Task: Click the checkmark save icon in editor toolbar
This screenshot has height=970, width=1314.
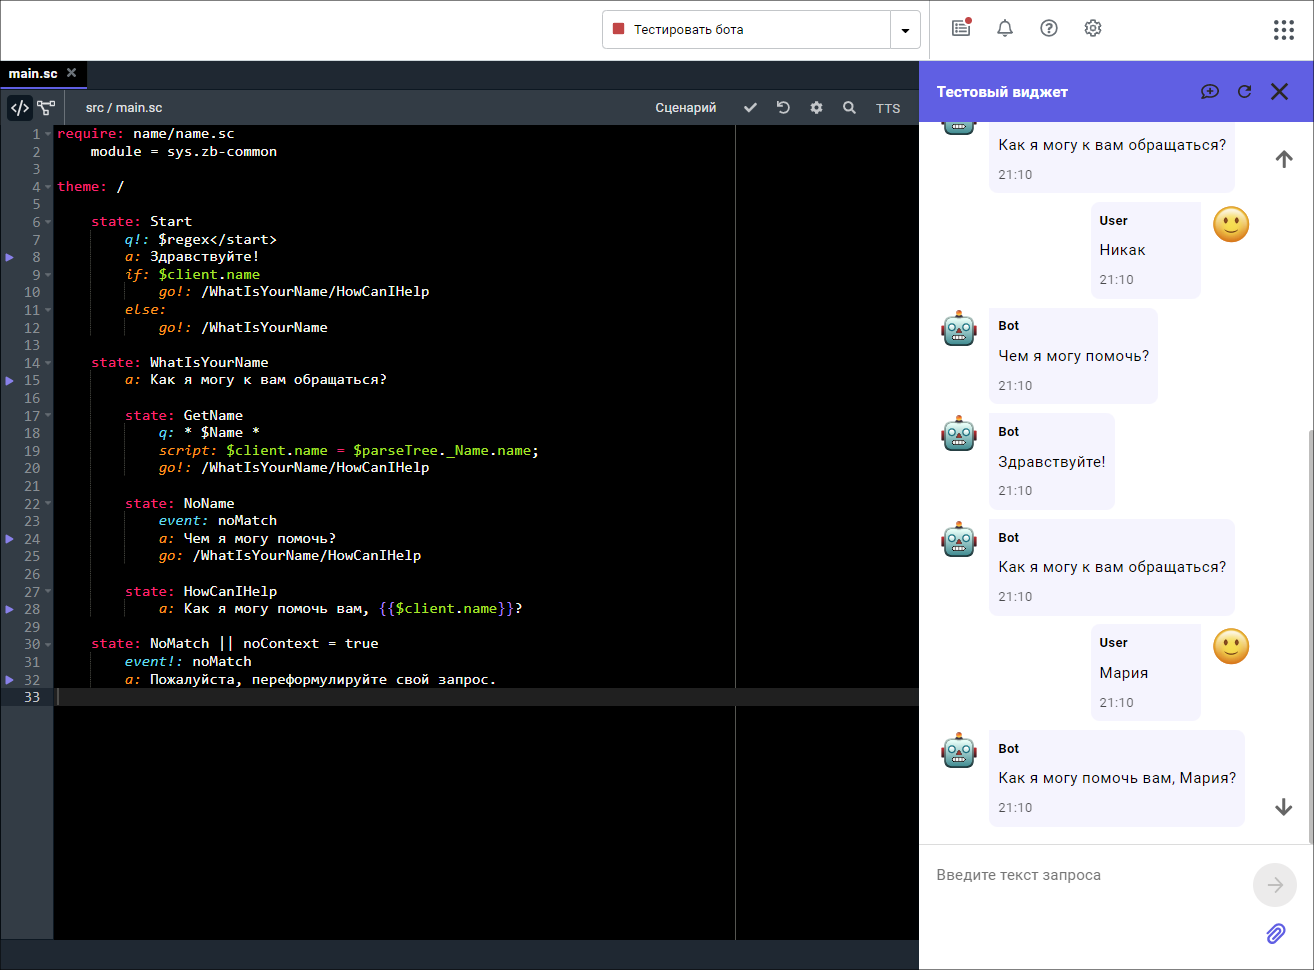Action: pos(750,108)
